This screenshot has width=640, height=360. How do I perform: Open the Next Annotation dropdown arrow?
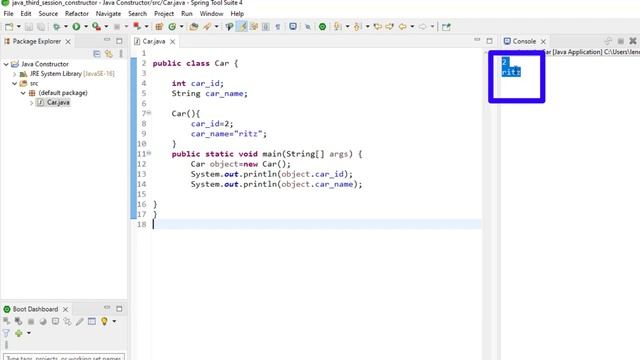coord(347,27)
